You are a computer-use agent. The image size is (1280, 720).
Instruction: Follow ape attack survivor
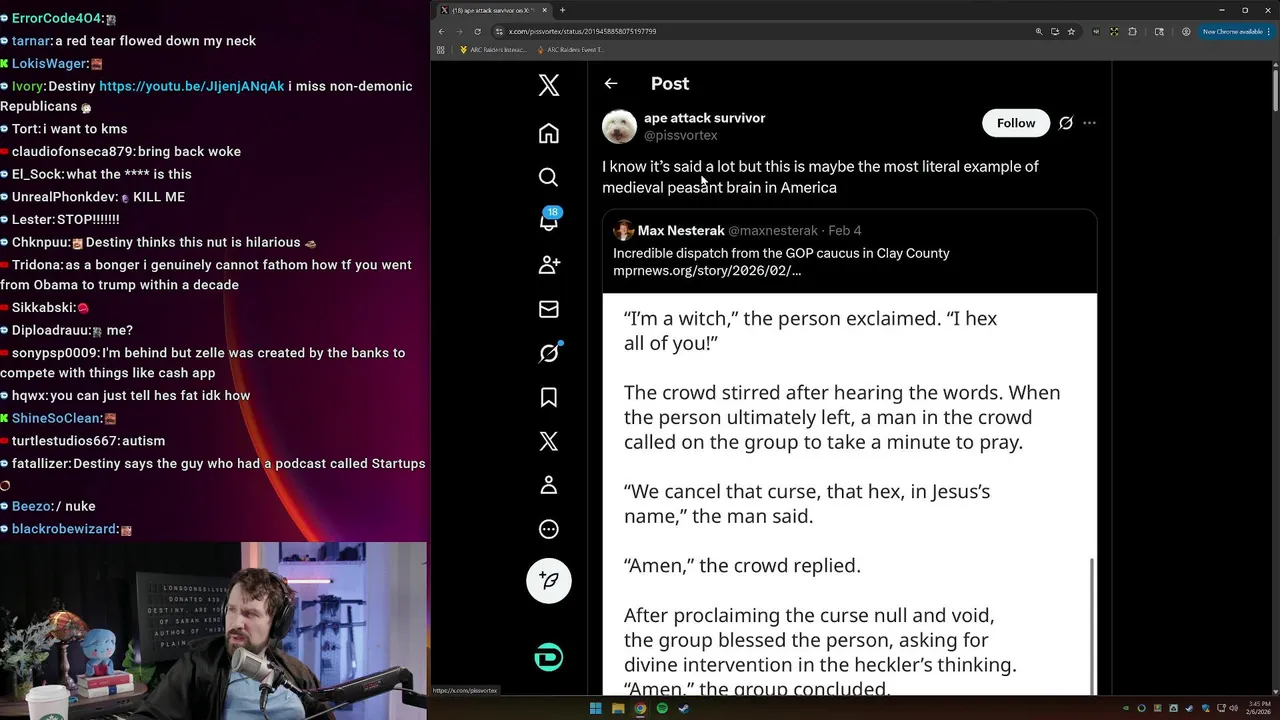pos(1016,123)
